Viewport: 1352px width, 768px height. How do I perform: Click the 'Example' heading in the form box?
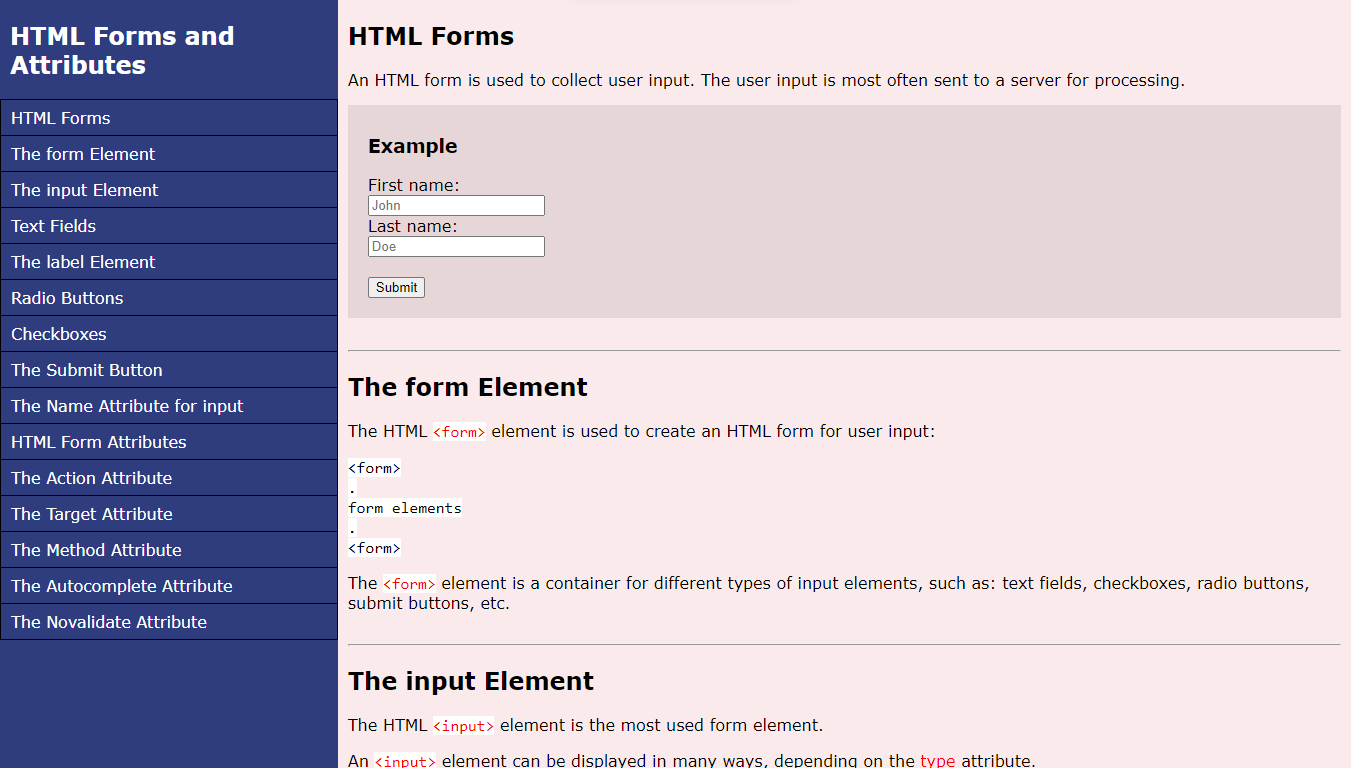tap(412, 146)
